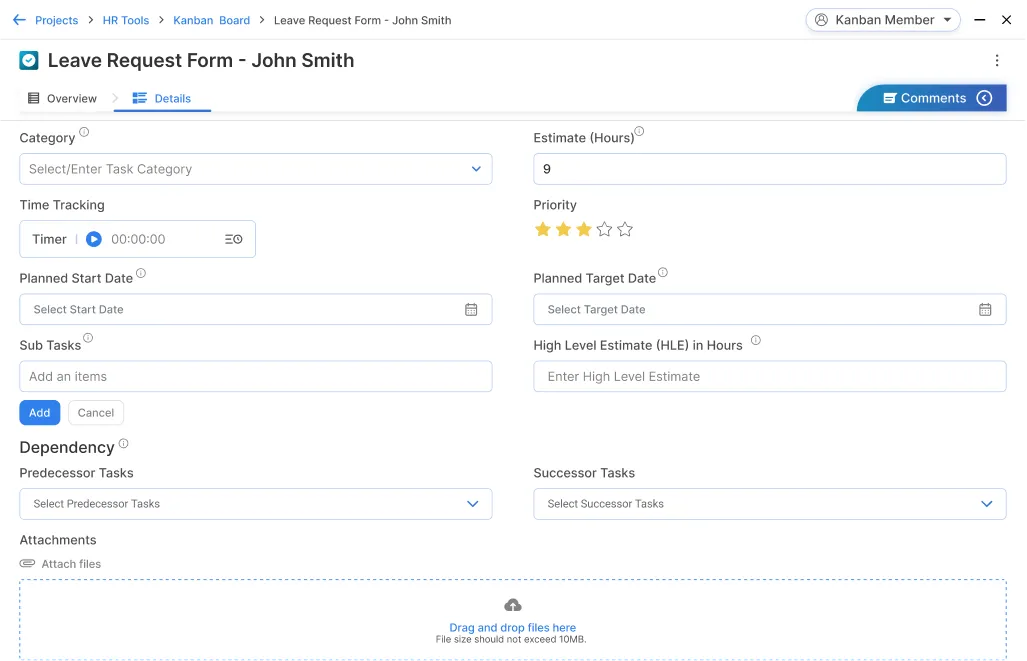The image size is (1027, 661).
Task: Click the upload cloud icon in attachments
Action: (x=512, y=605)
